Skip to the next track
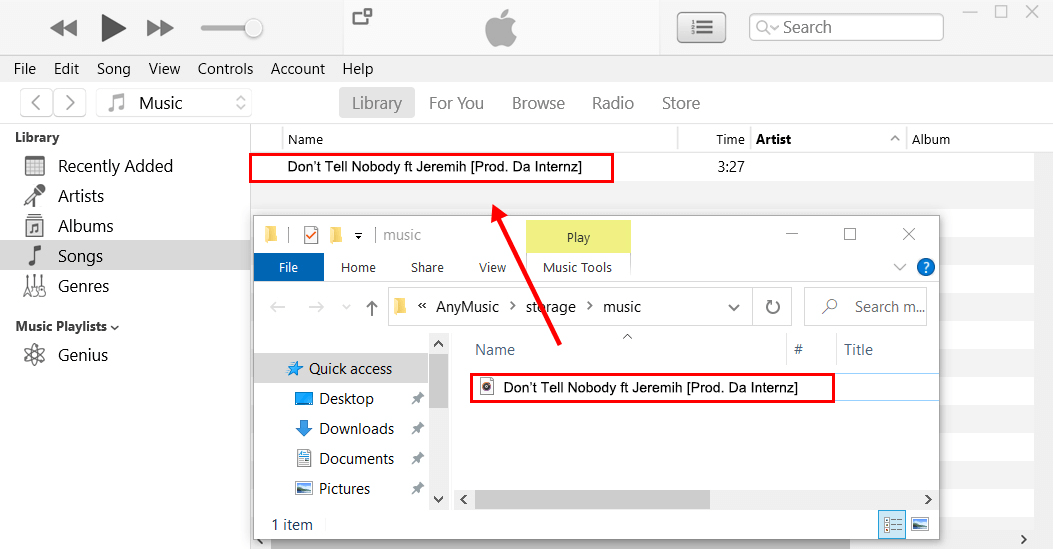 click(160, 28)
